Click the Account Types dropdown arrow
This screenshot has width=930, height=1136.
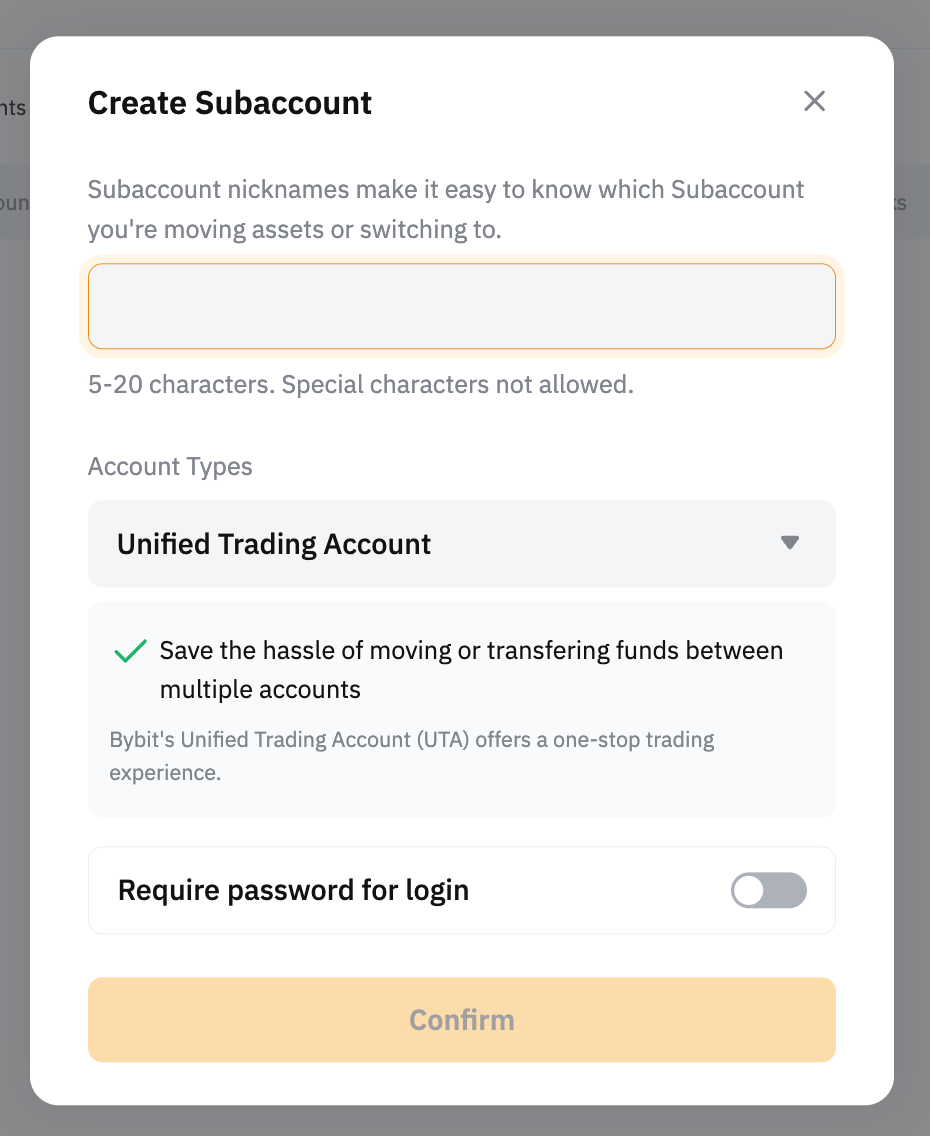click(x=789, y=543)
